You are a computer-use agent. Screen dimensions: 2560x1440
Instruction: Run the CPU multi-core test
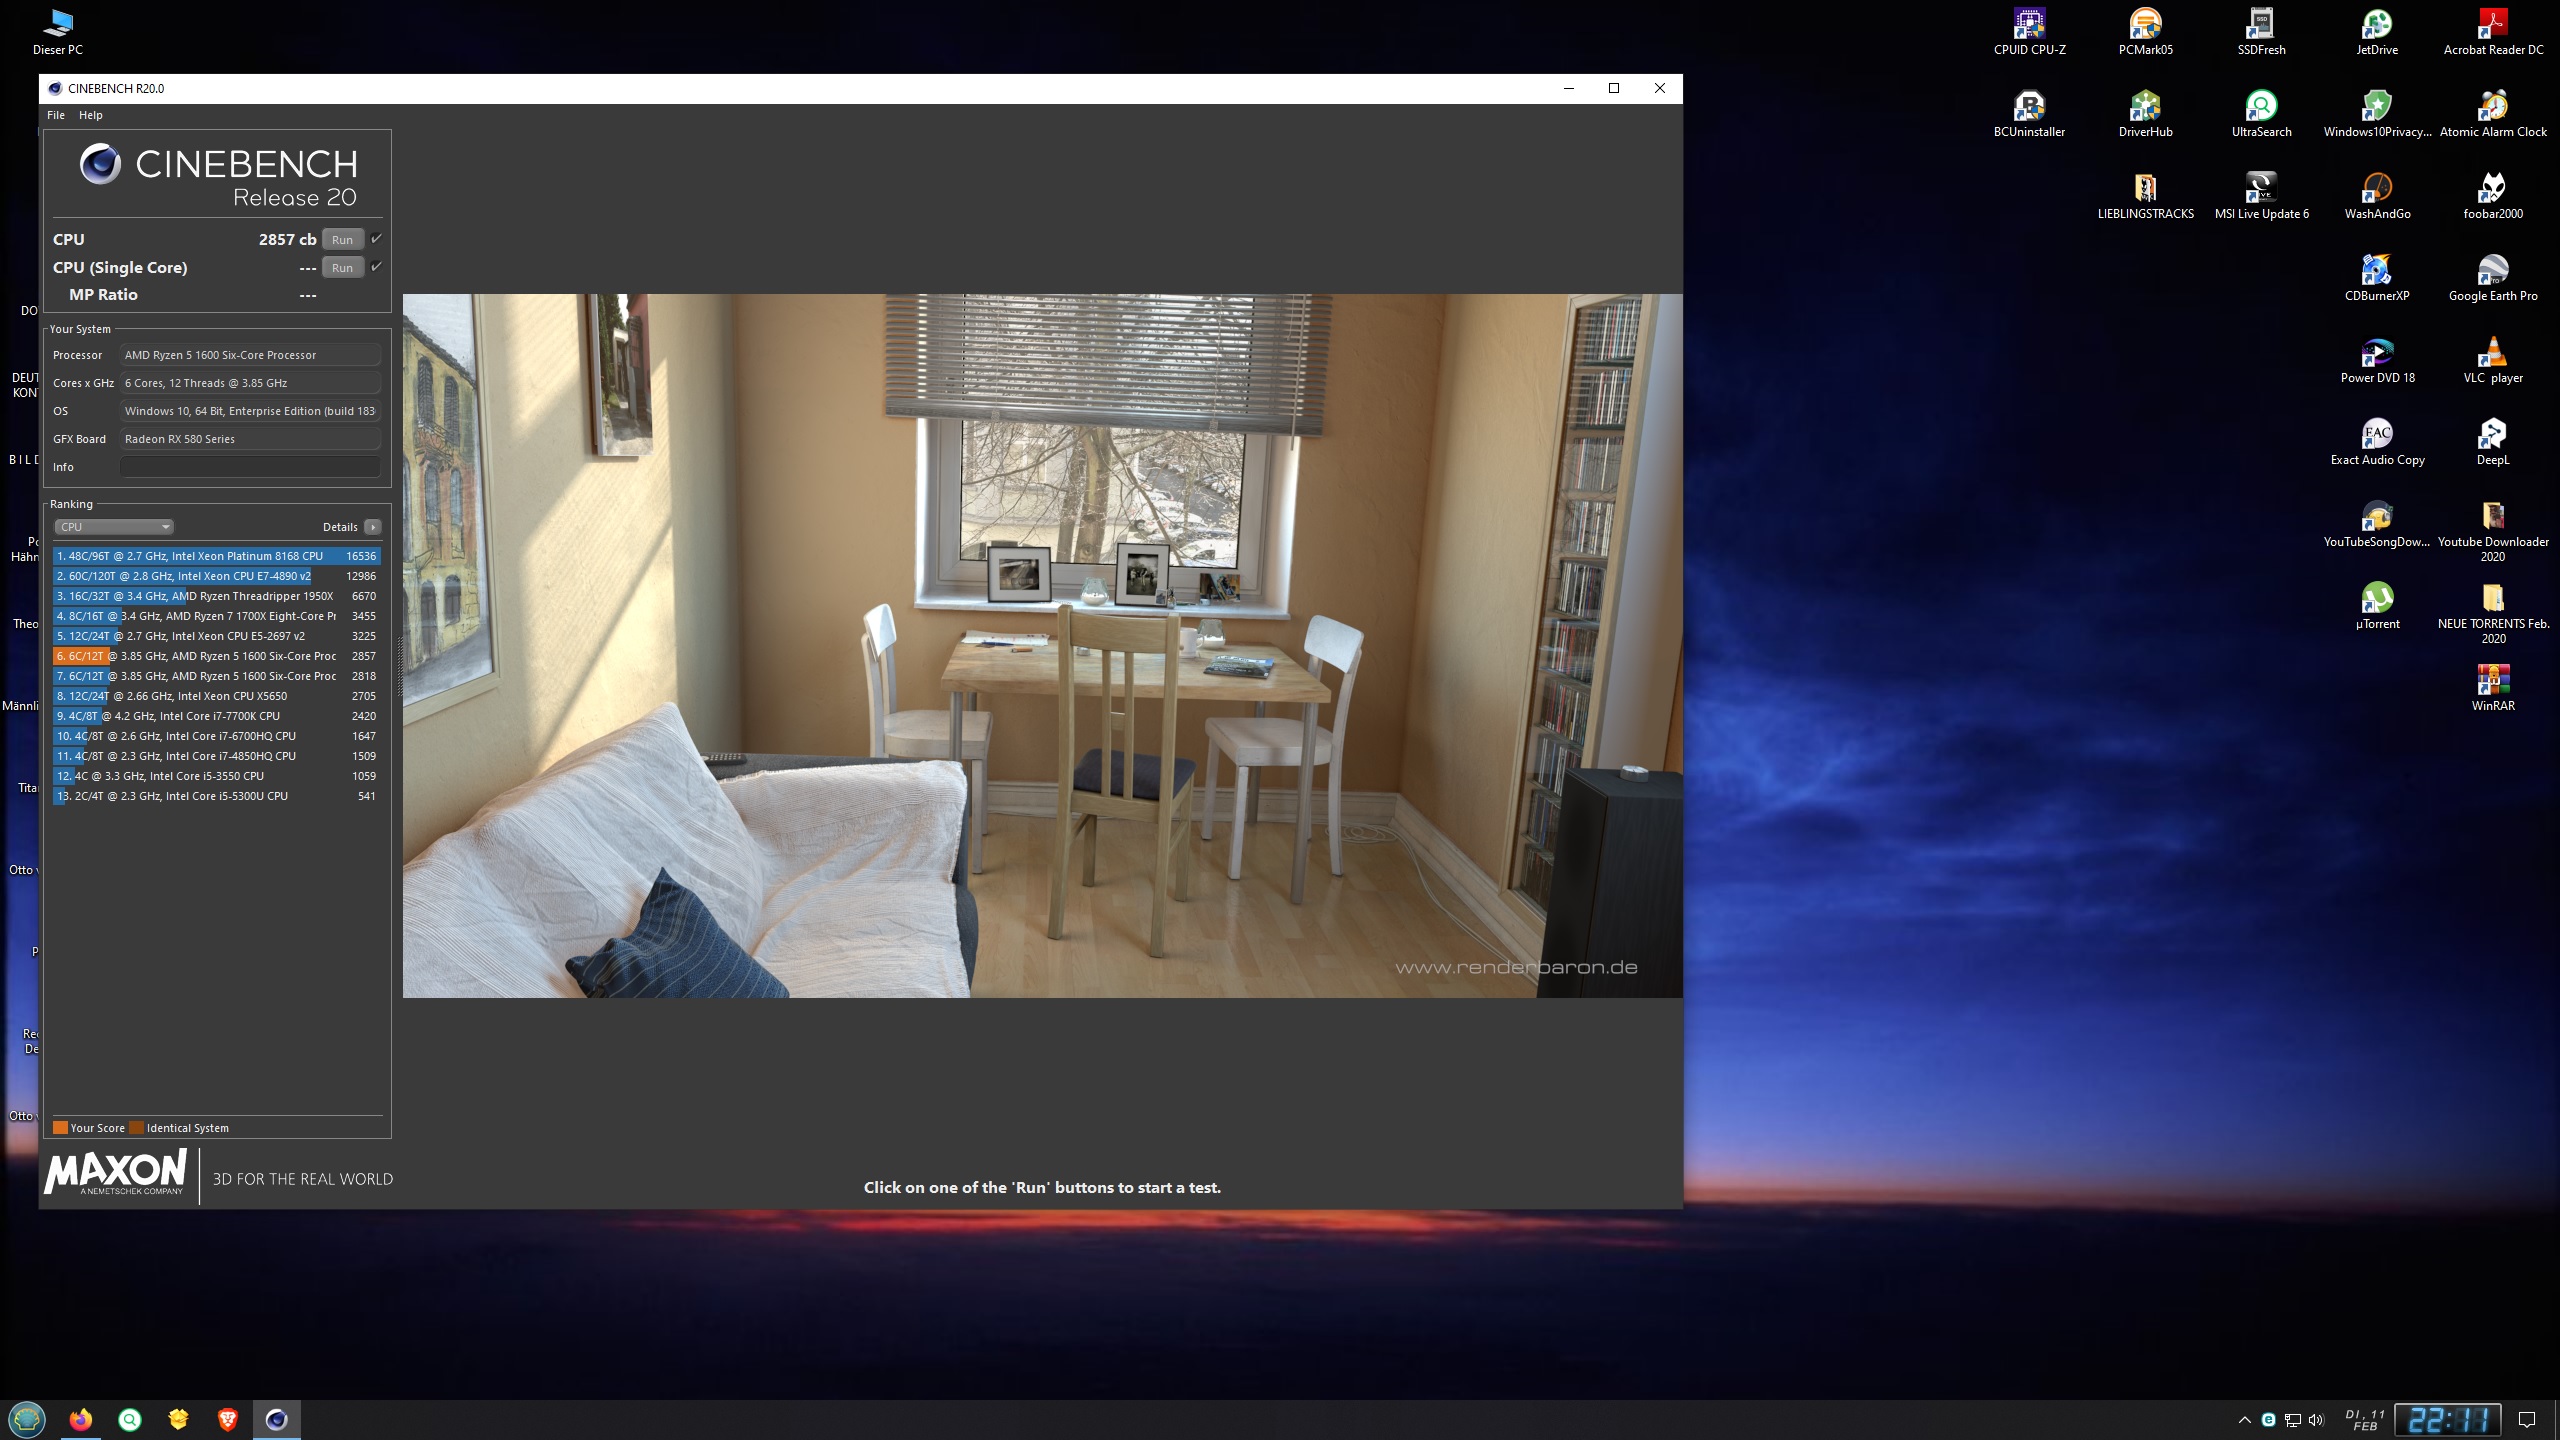(342, 240)
